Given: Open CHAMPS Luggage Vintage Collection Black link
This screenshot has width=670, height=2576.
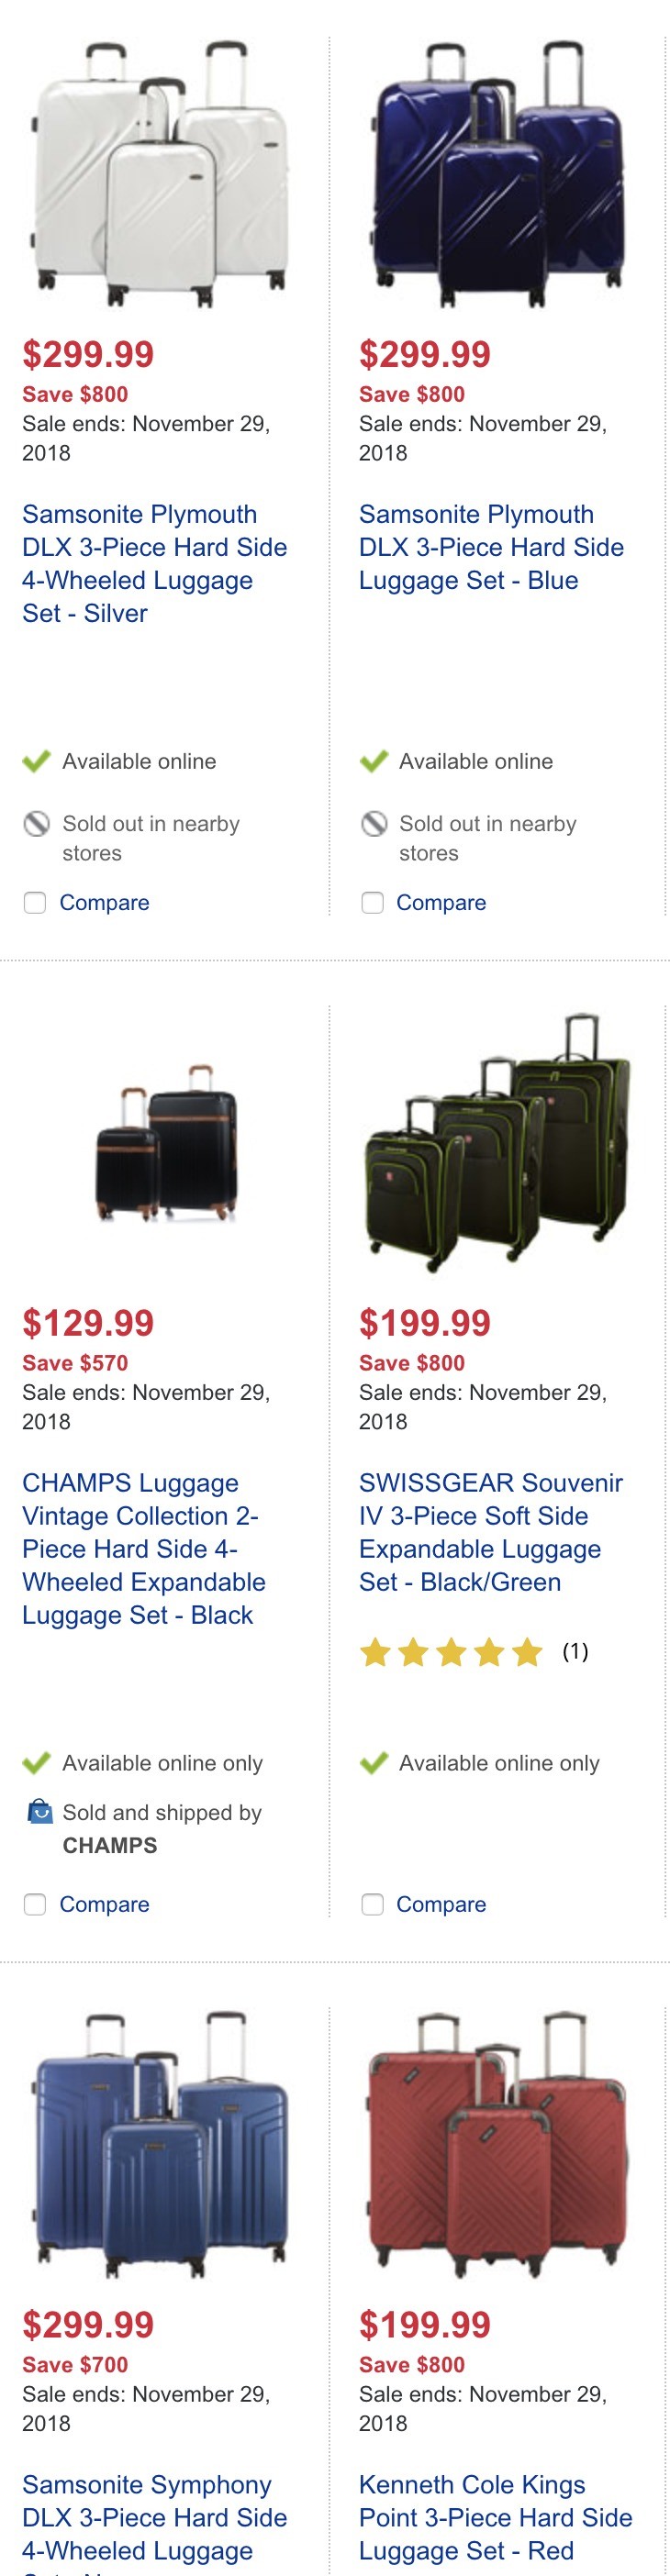Looking at the screenshot, I should pyautogui.click(x=144, y=1549).
